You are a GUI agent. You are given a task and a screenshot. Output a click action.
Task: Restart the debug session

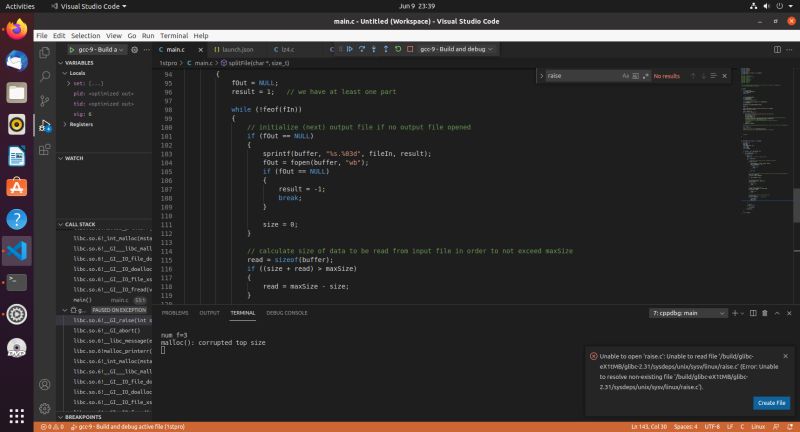[x=398, y=49]
